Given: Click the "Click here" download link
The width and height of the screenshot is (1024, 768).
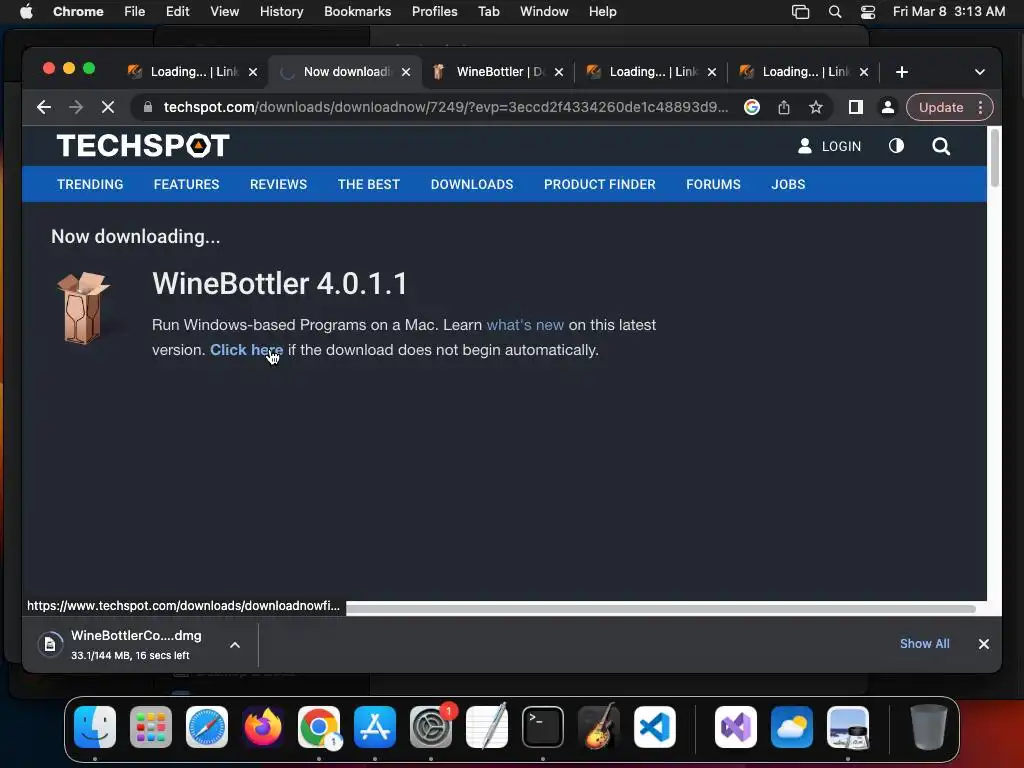Looking at the screenshot, I should coord(246,349).
